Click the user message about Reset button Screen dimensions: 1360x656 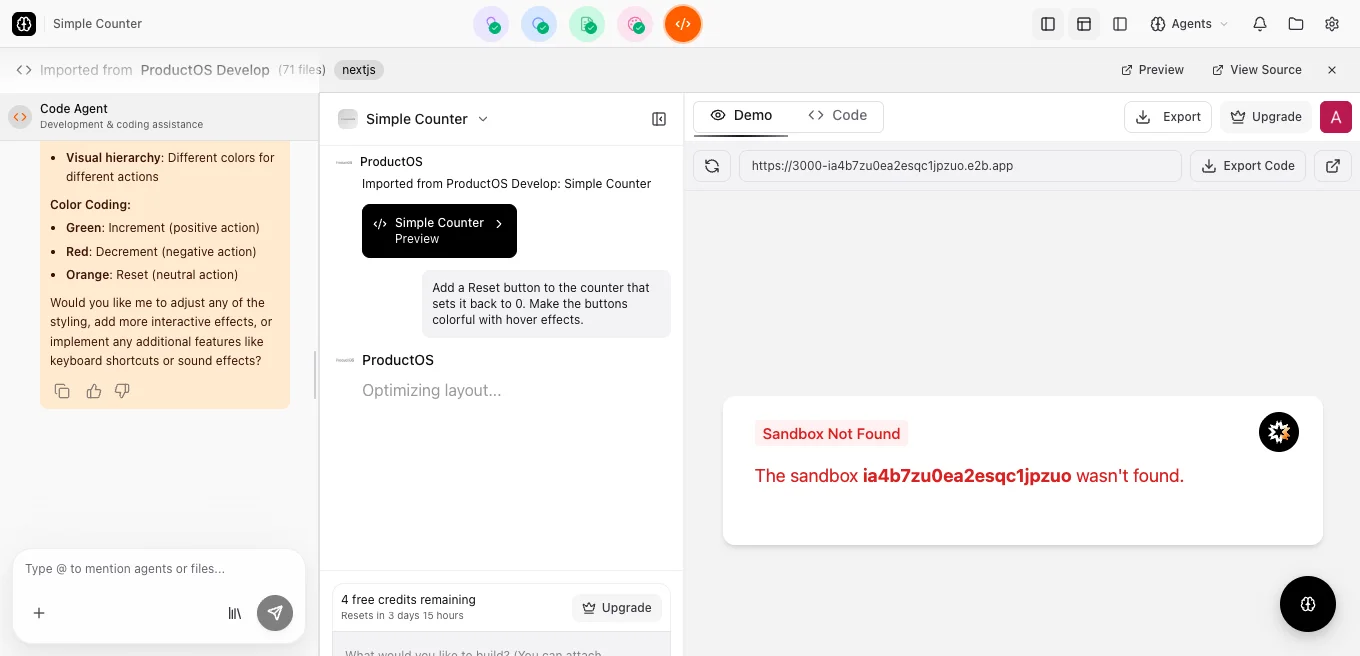(x=546, y=304)
